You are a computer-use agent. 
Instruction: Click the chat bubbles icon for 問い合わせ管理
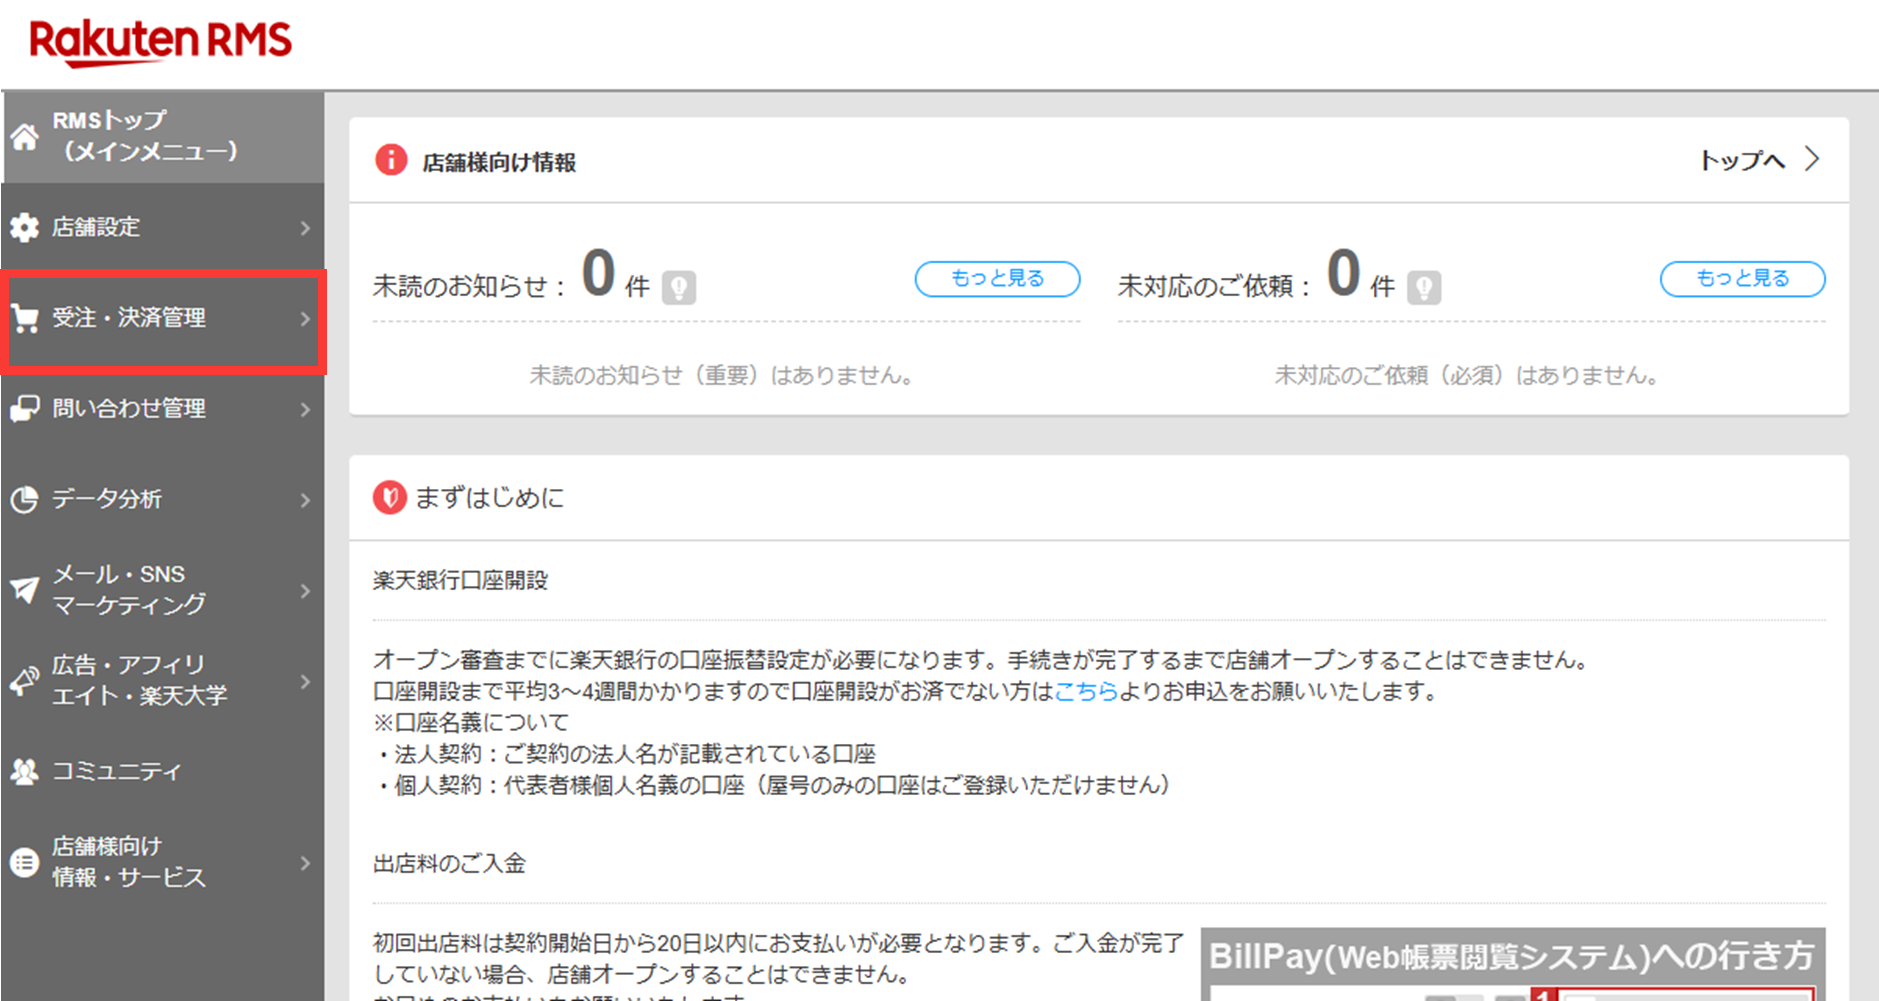point(25,409)
